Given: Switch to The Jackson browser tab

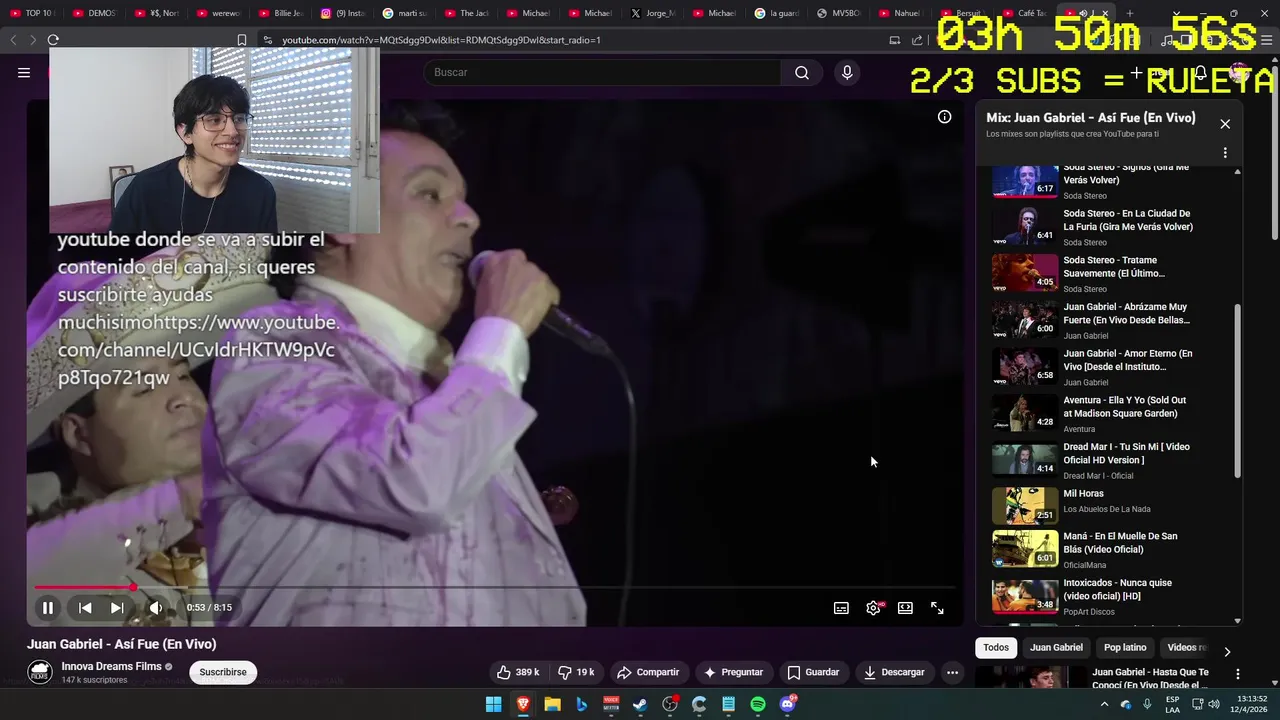Looking at the screenshot, I should (467, 13).
